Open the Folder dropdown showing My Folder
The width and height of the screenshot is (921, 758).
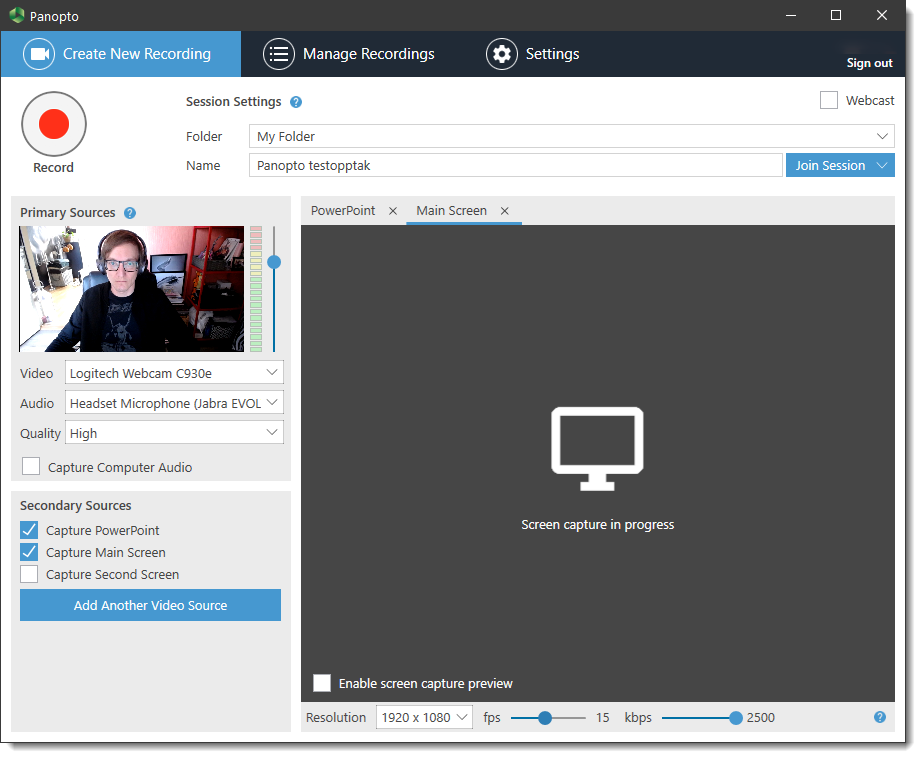click(572, 136)
